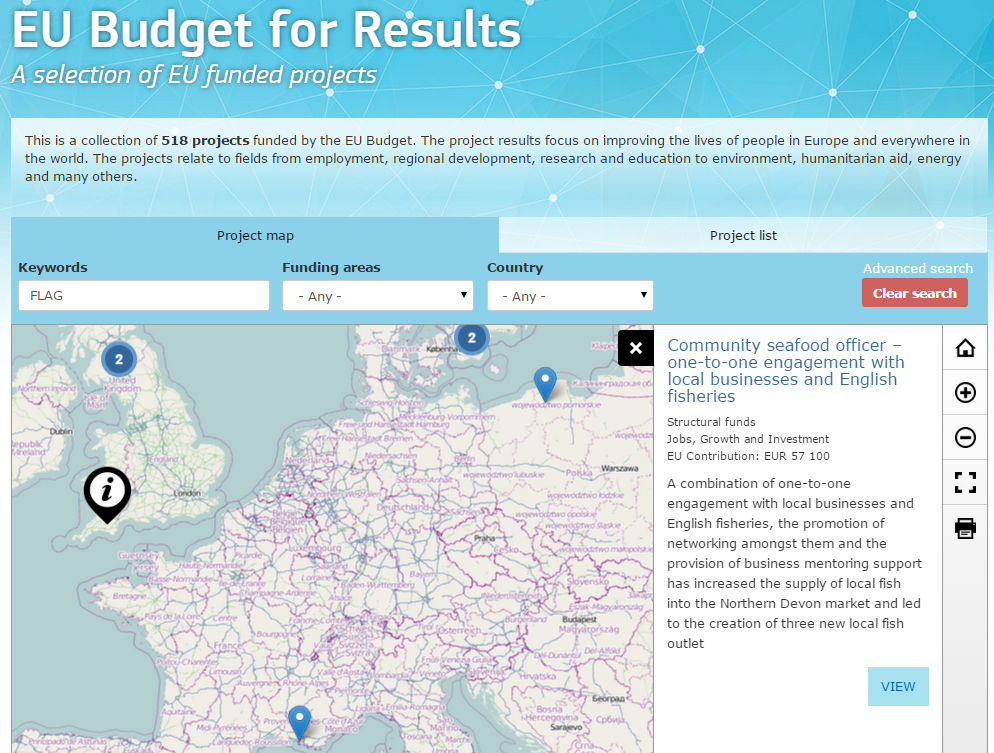Open the cluster marker of 2 over Scotland

pyautogui.click(x=119, y=359)
